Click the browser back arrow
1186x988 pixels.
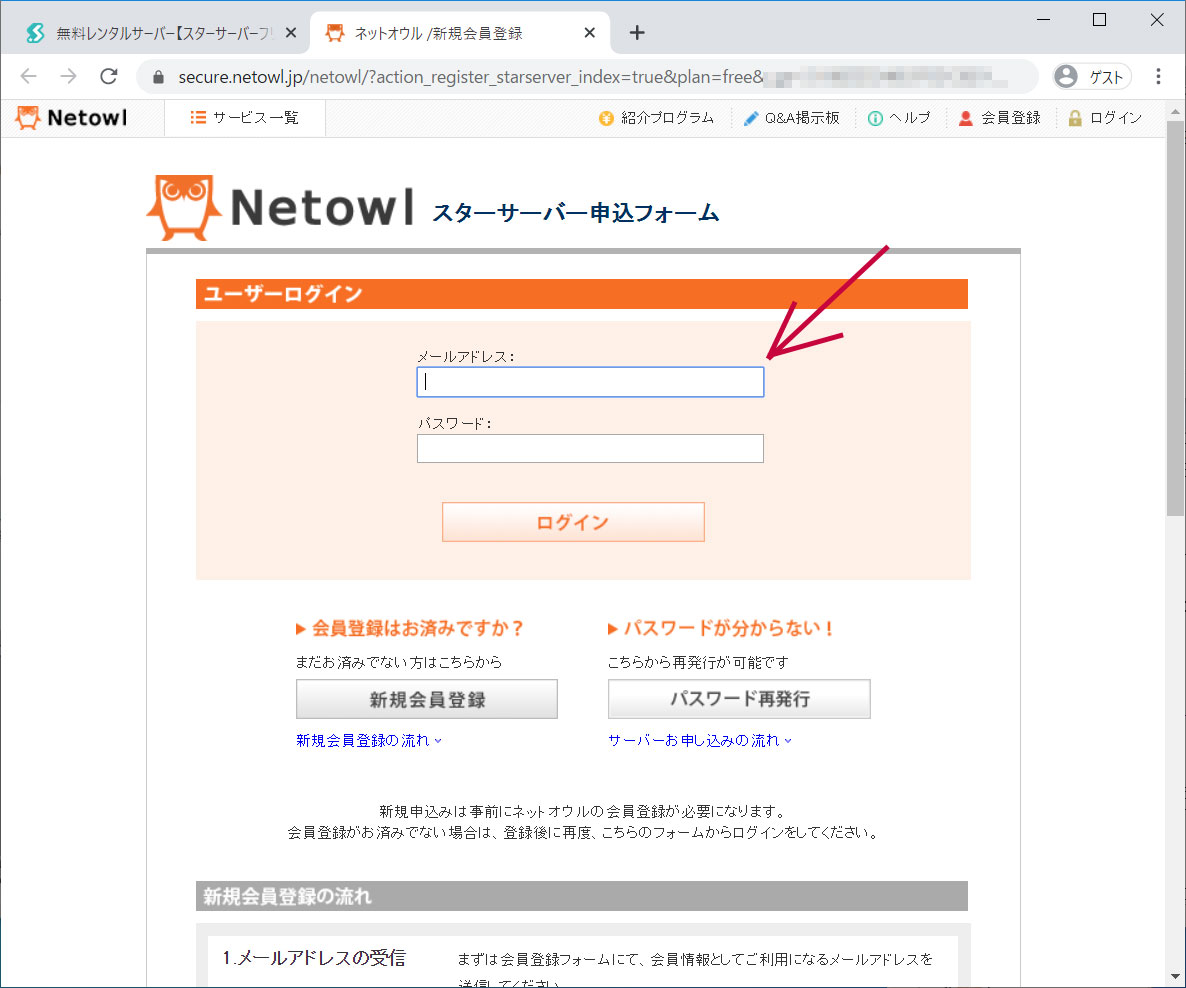[29, 76]
